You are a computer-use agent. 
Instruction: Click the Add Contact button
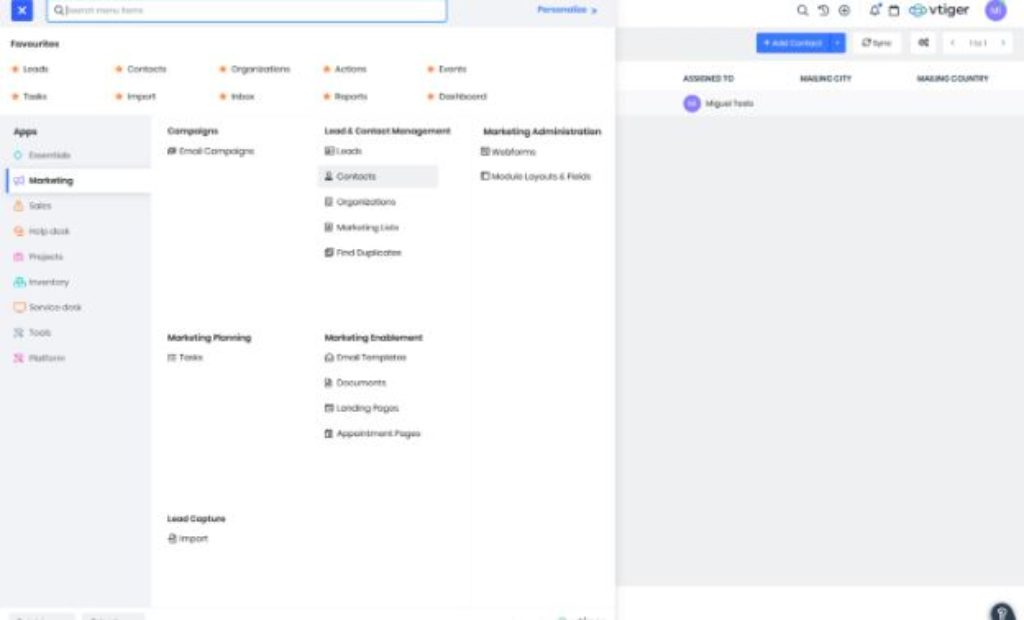click(x=793, y=43)
